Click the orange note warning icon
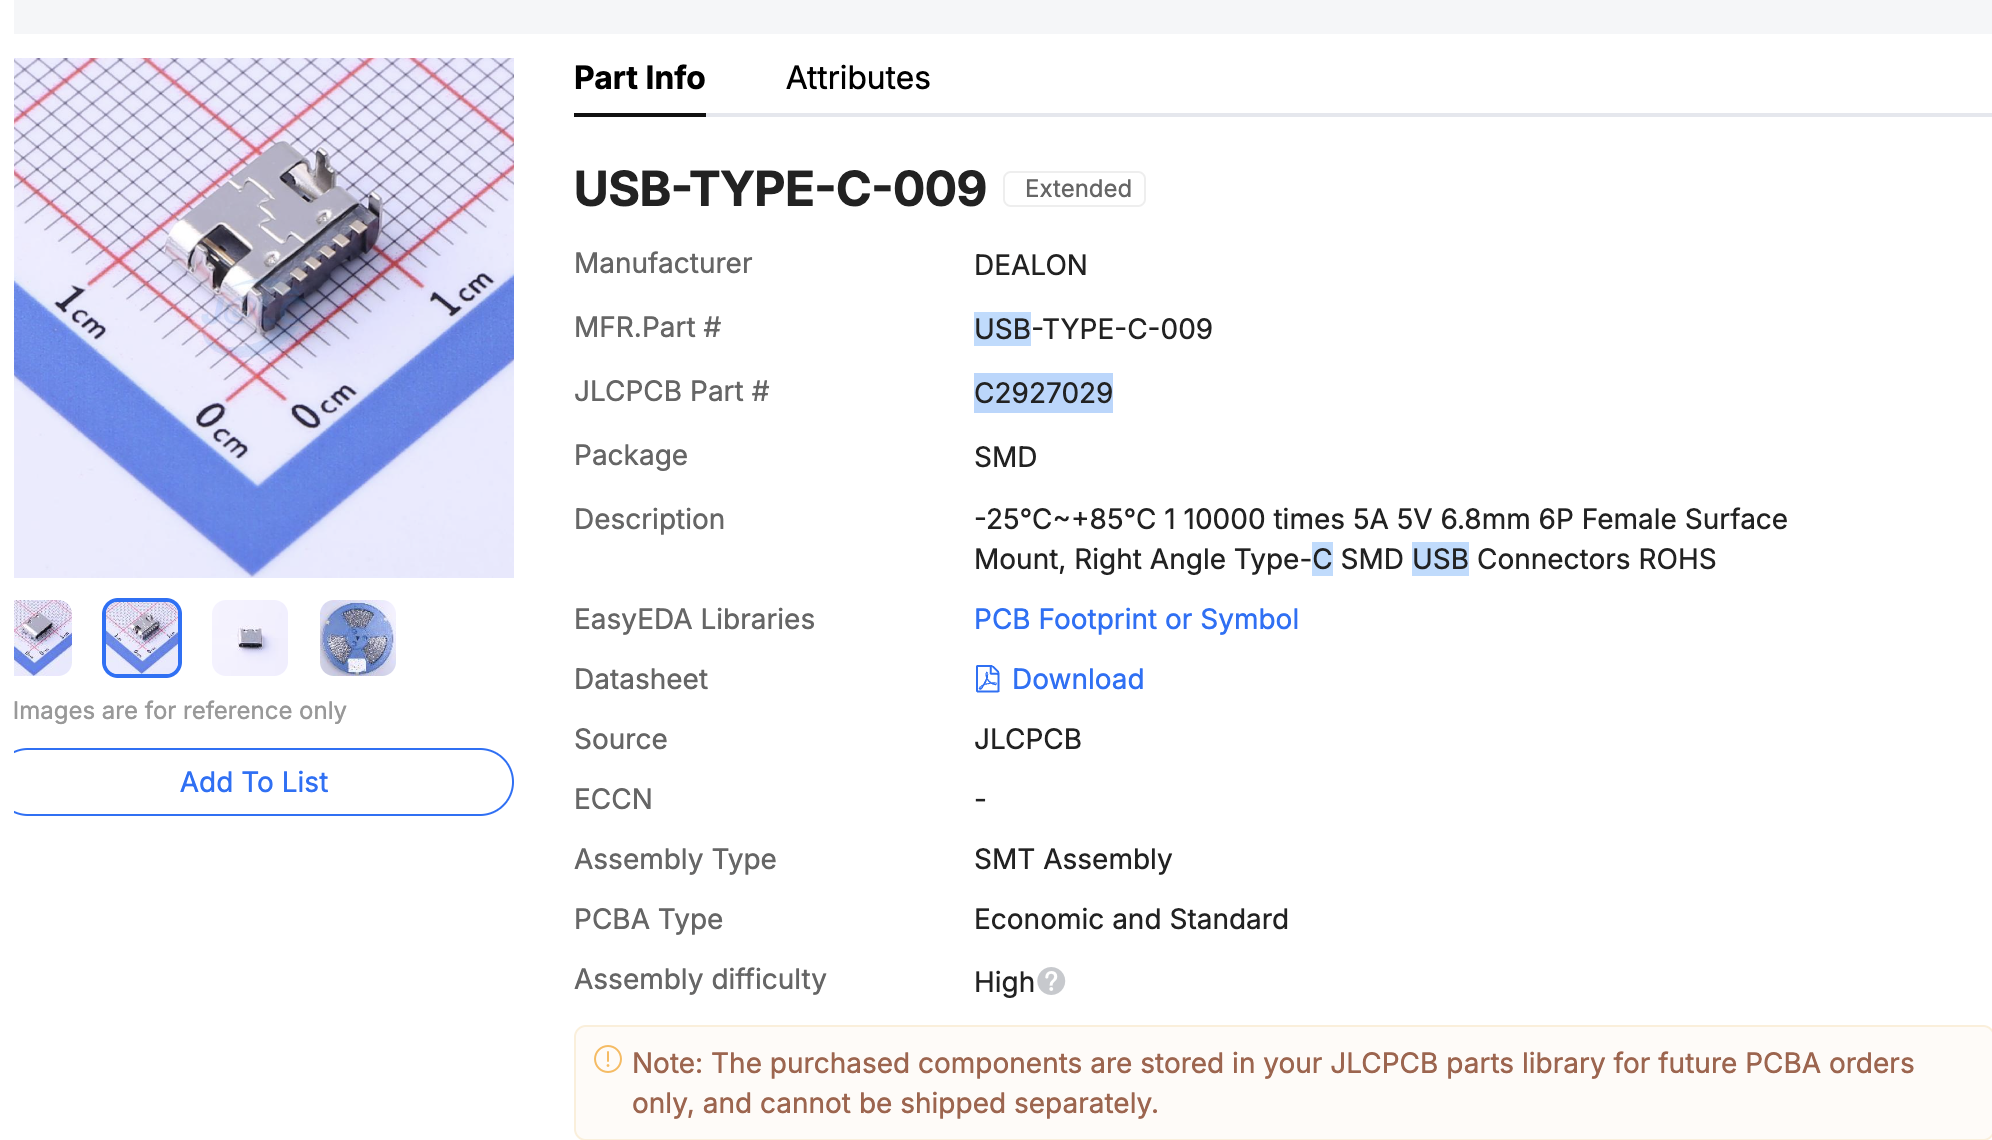This screenshot has width=1992, height=1140. [x=608, y=1060]
